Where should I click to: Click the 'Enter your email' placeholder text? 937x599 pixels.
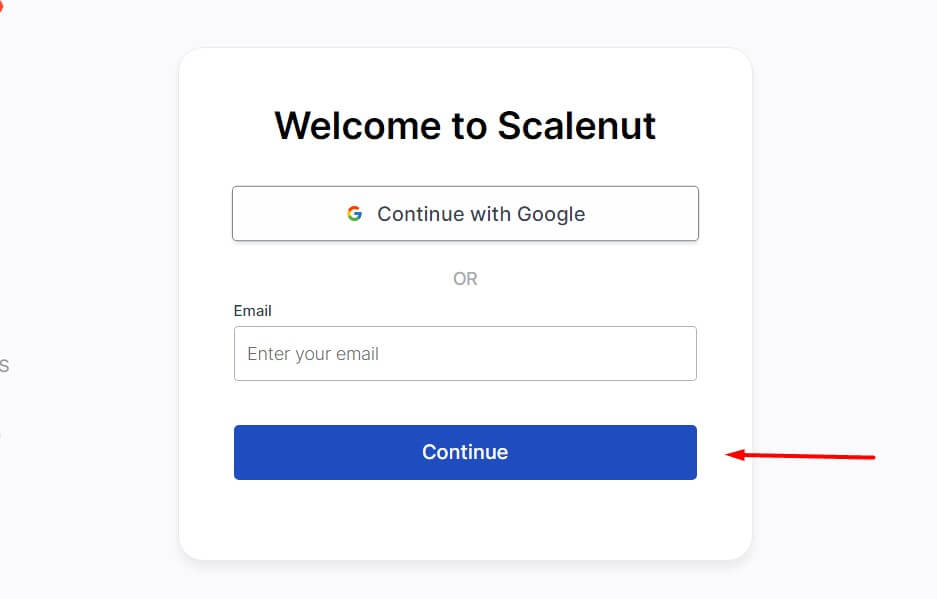click(x=313, y=354)
